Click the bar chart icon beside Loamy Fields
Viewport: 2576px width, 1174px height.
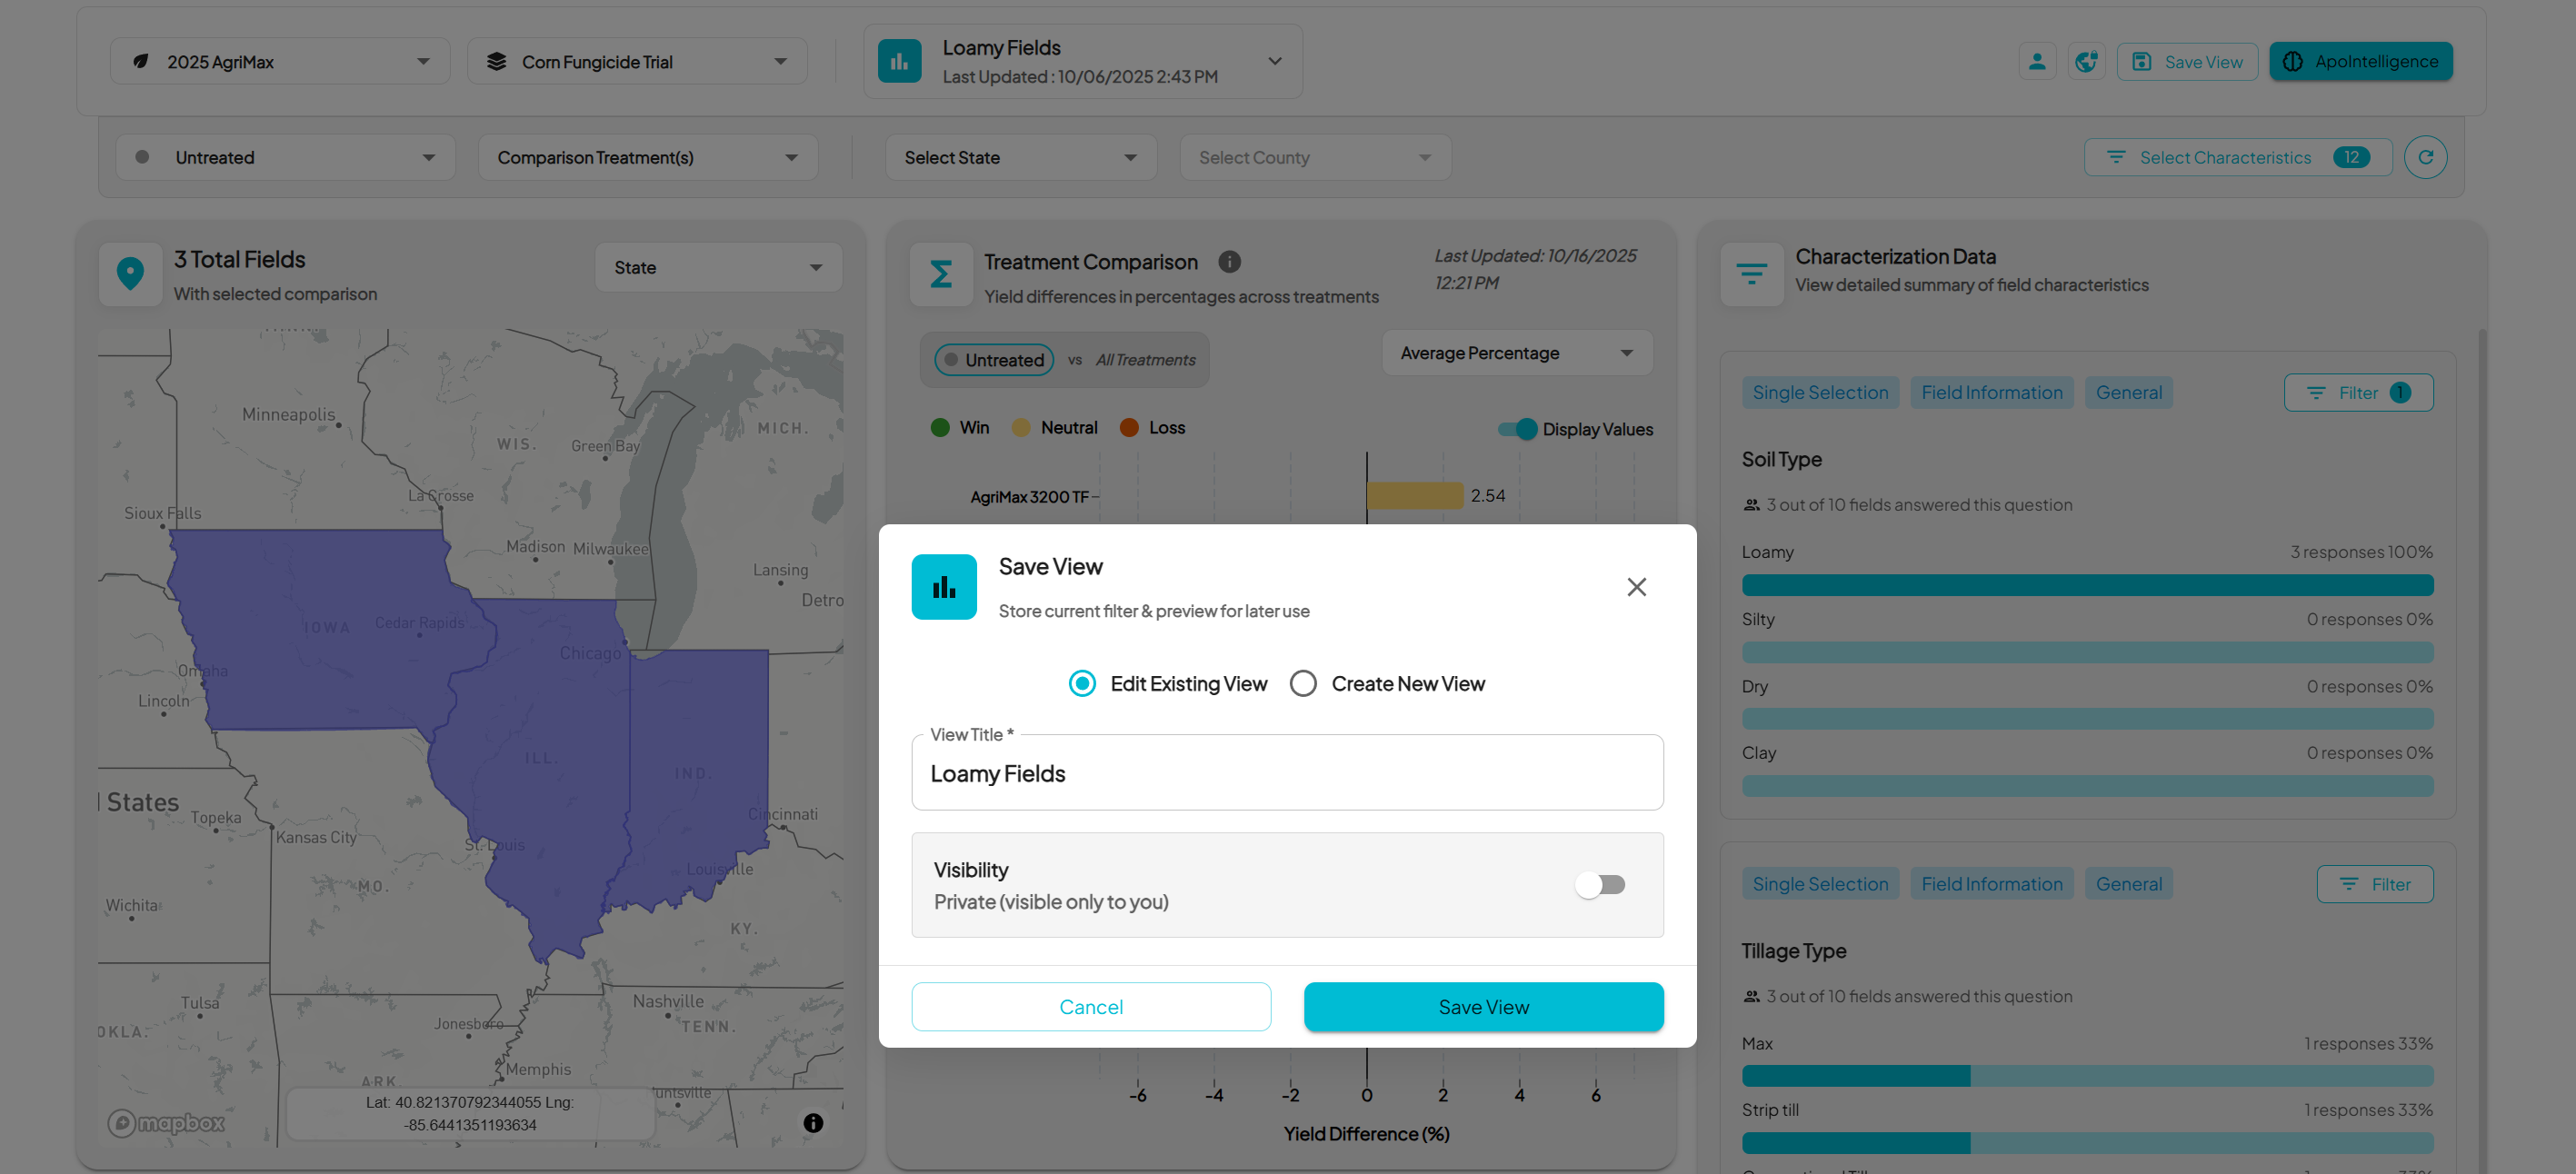(x=899, y=62)
